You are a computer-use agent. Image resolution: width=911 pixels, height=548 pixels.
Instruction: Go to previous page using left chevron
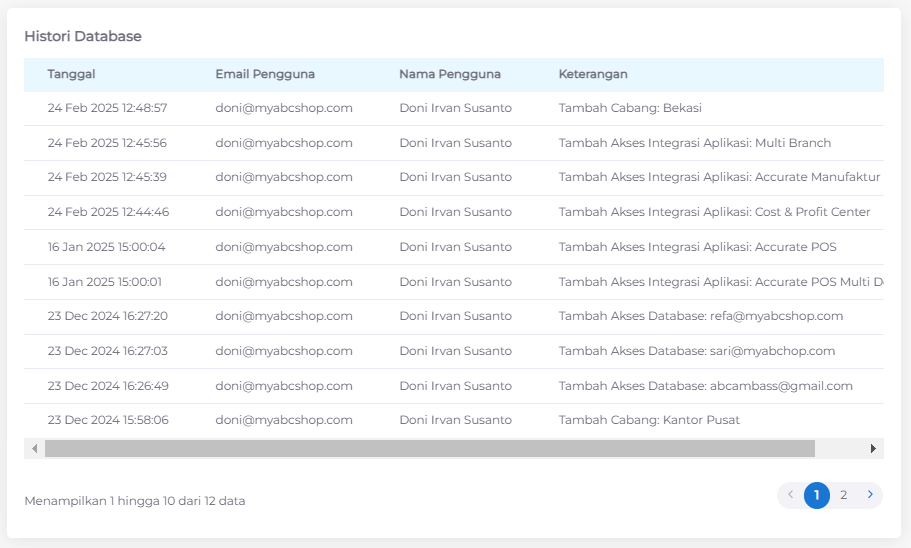pos(790,495)
